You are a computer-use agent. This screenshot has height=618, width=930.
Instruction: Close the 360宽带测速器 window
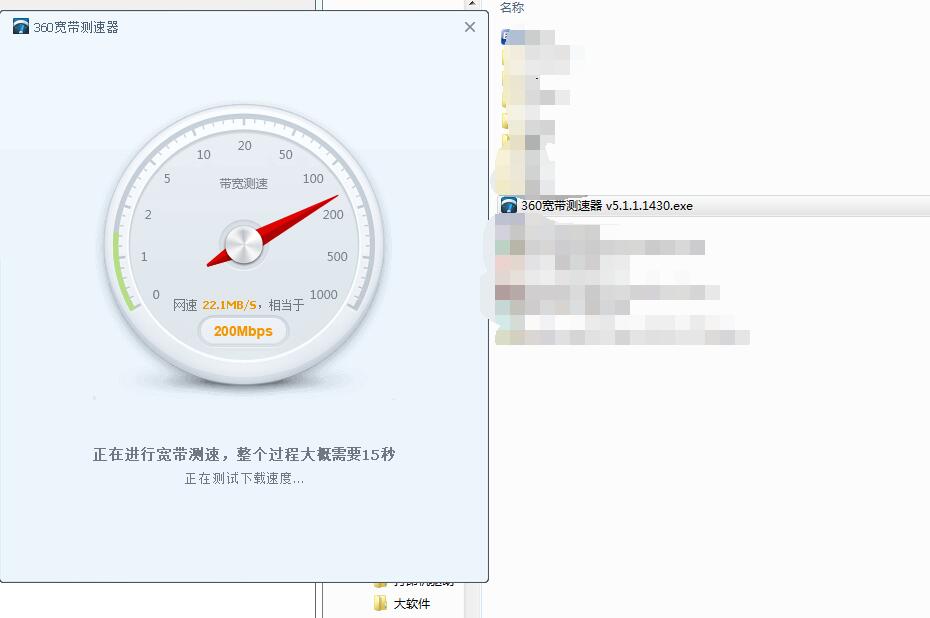click(470, 27)
